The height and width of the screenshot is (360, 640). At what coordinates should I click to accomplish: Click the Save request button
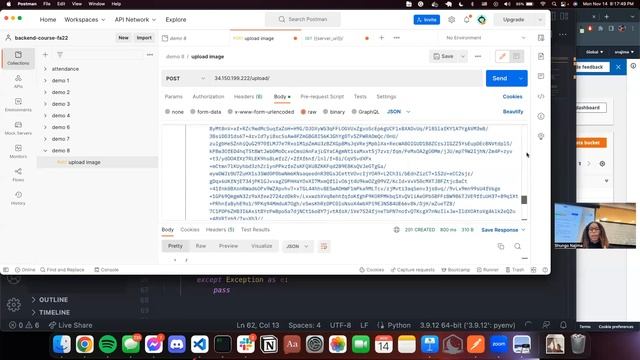pos(444,56)
